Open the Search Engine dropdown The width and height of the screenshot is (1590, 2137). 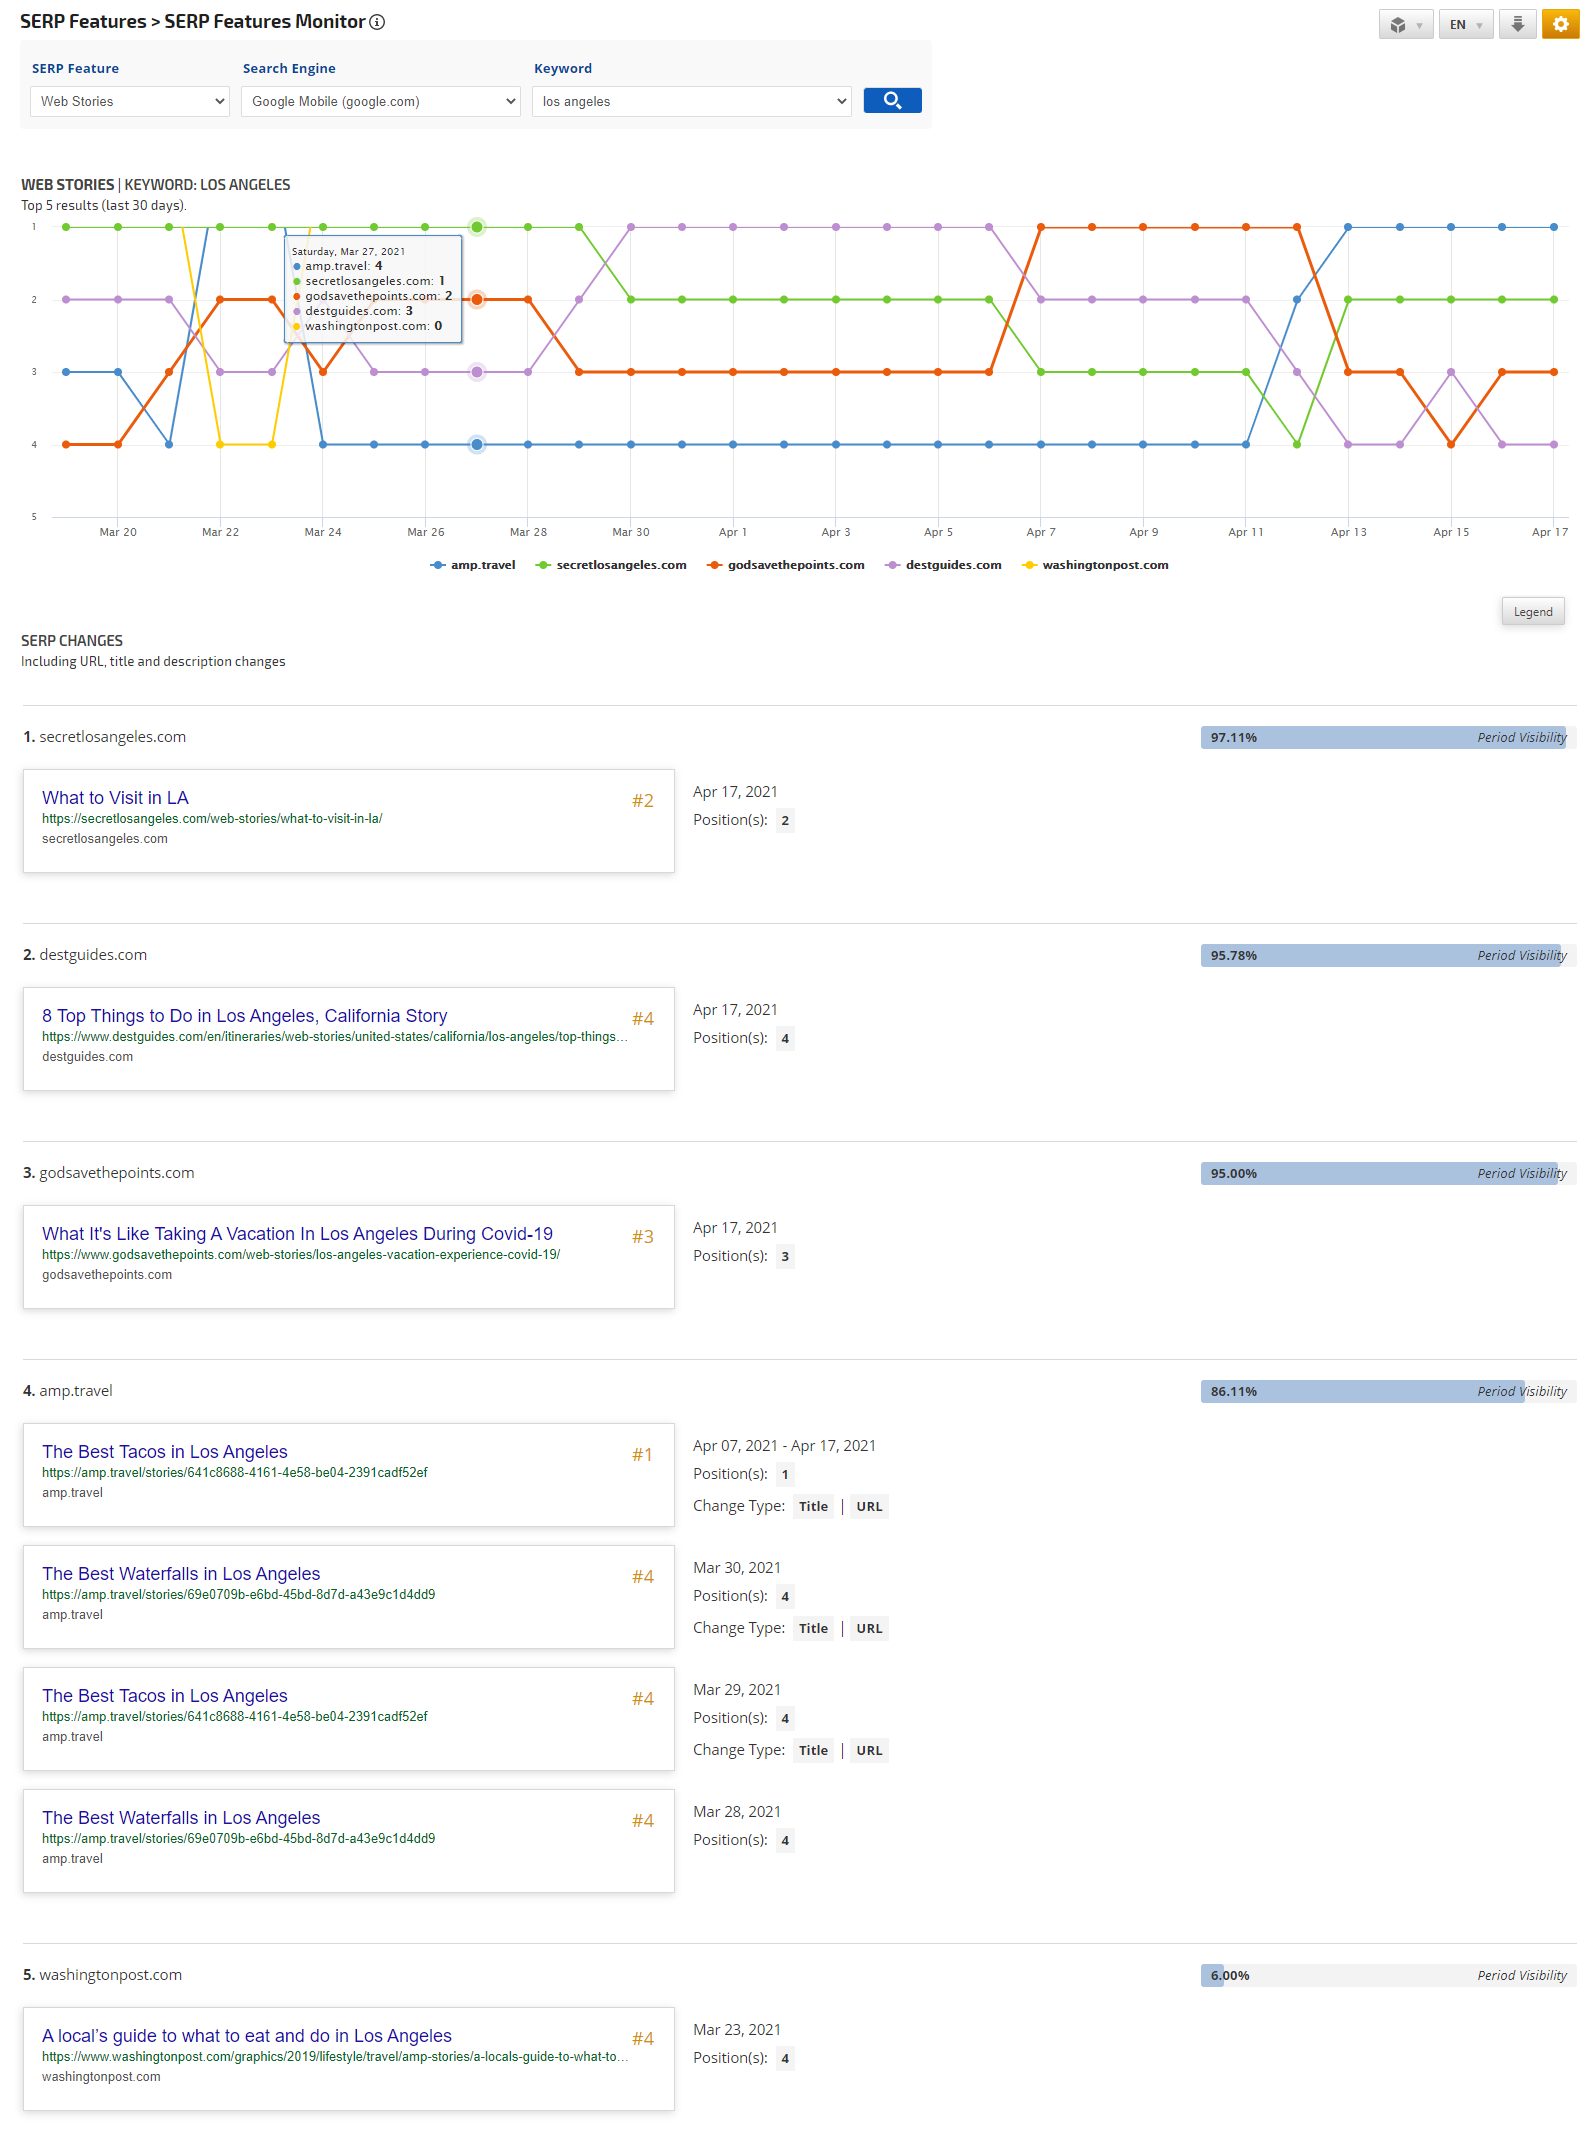pos(381,102)
